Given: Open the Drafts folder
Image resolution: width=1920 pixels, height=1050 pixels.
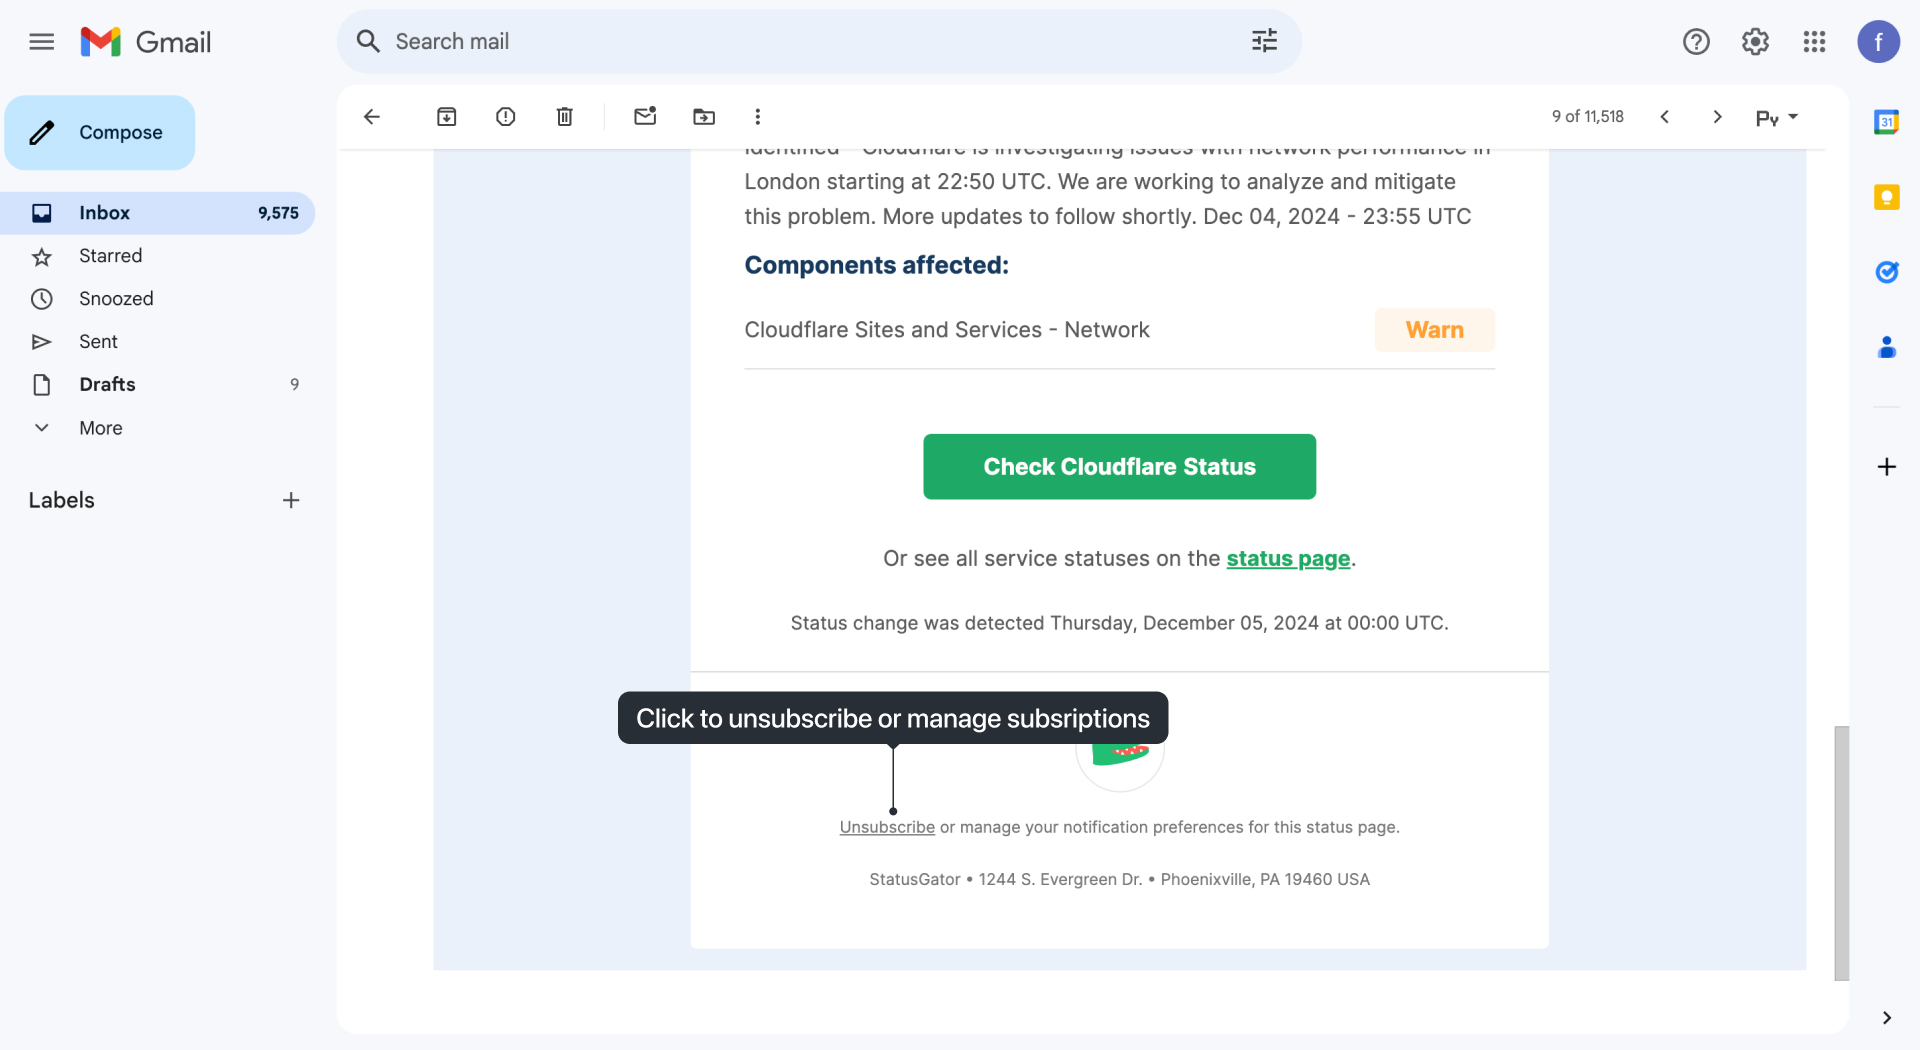Looking at the screenshot, I should point(158,385).
